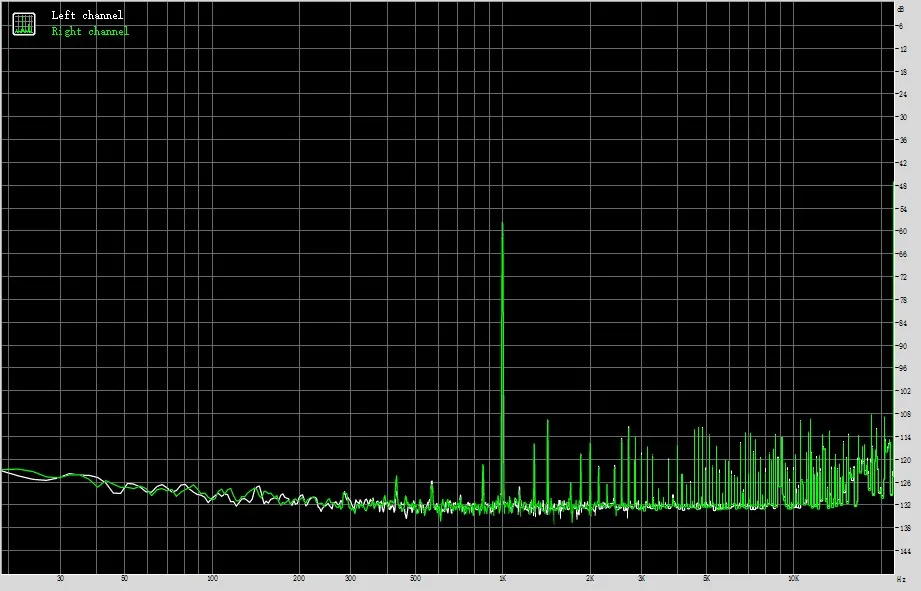Click the -60 label on dB axis
The image size is (921, 591).
(902, 231)
